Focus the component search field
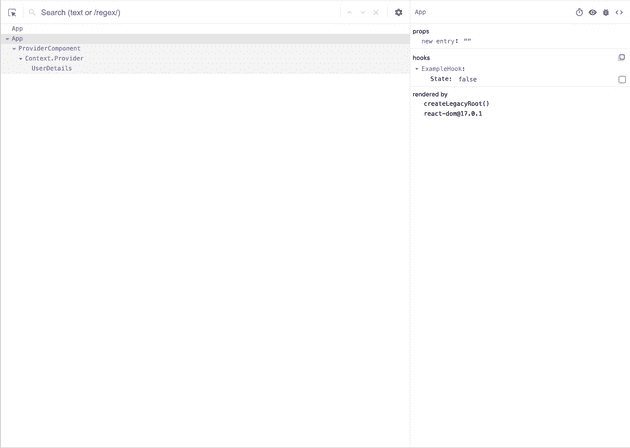Image resolution: width=630 pixels, height=448 pixels. (x=189, y=12)
